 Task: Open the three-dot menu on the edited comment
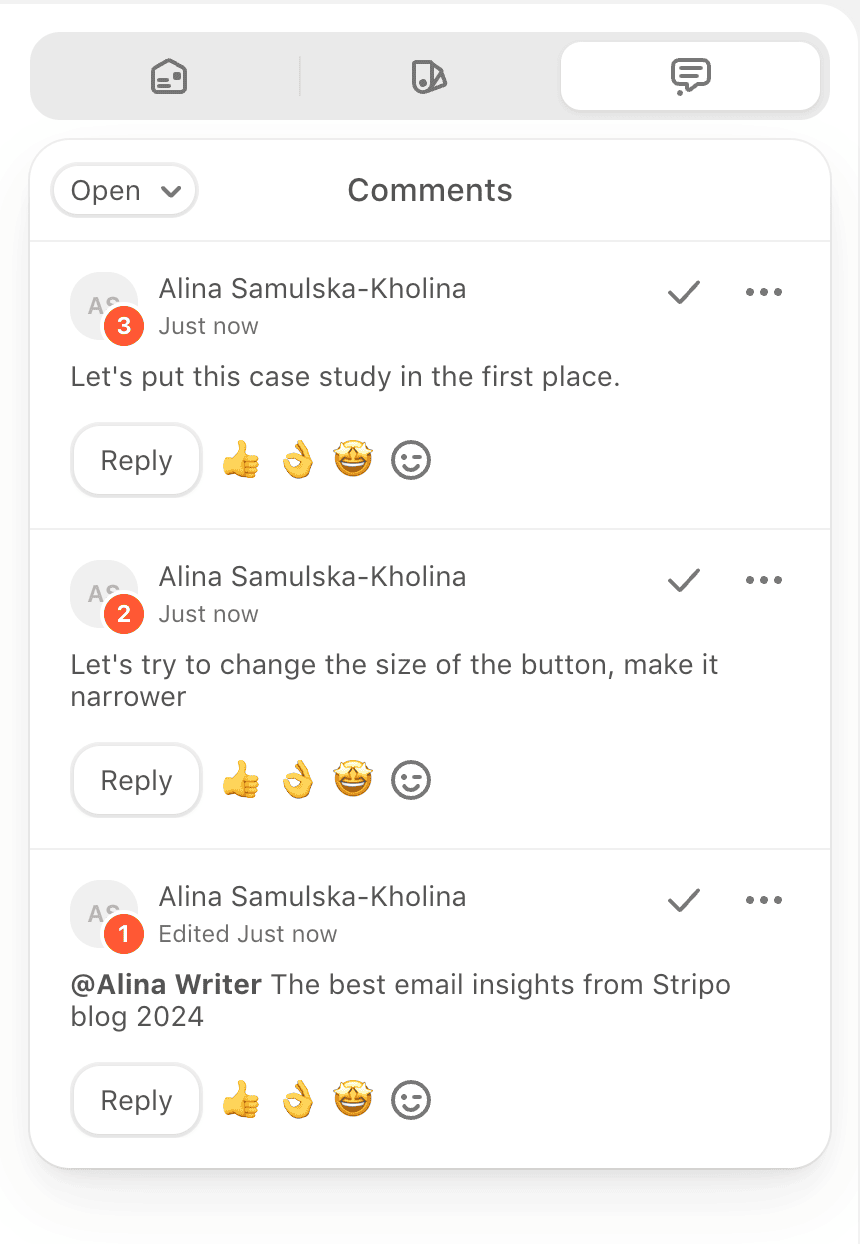764,900
